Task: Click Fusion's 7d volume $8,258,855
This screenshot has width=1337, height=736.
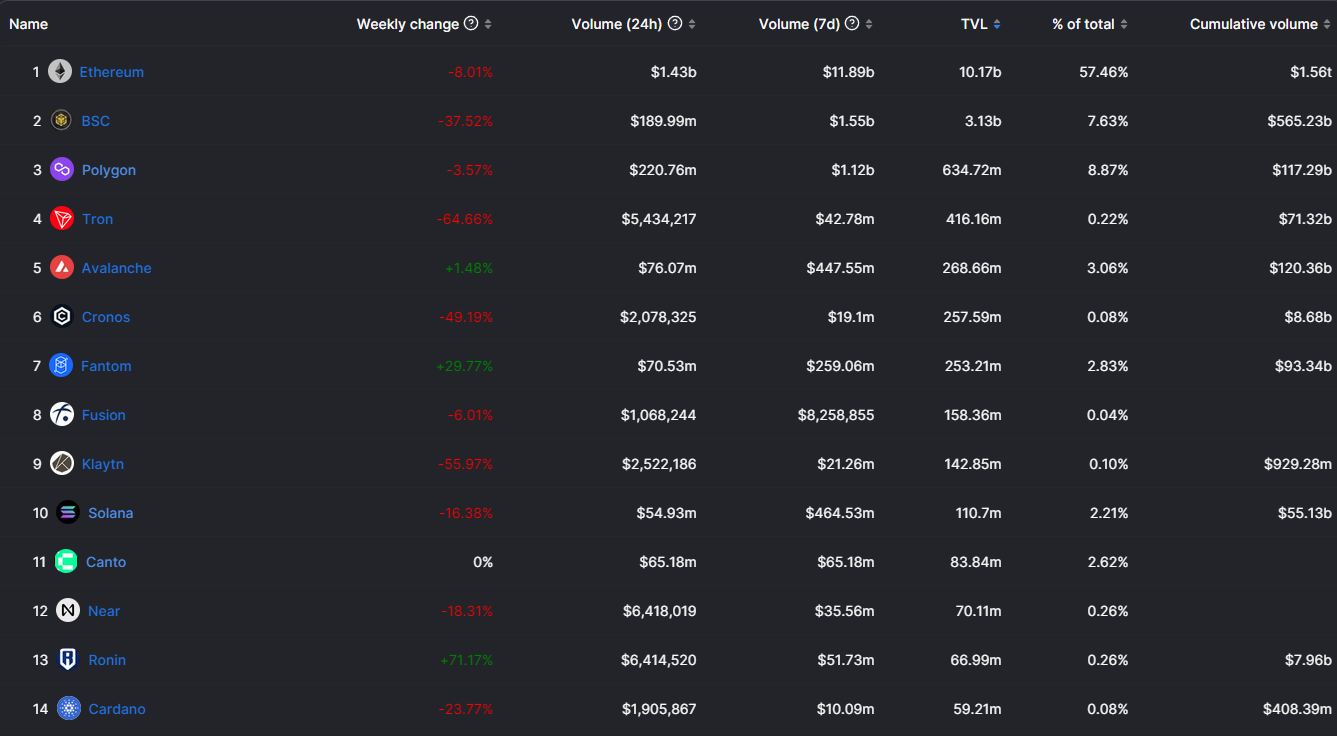Action: pos(836,415)
